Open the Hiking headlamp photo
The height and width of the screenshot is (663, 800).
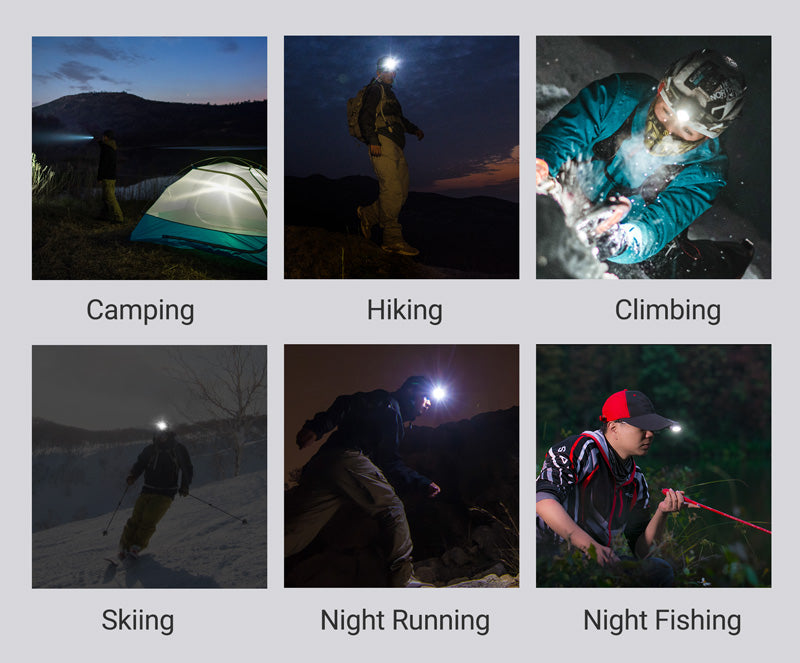[402, 157]
